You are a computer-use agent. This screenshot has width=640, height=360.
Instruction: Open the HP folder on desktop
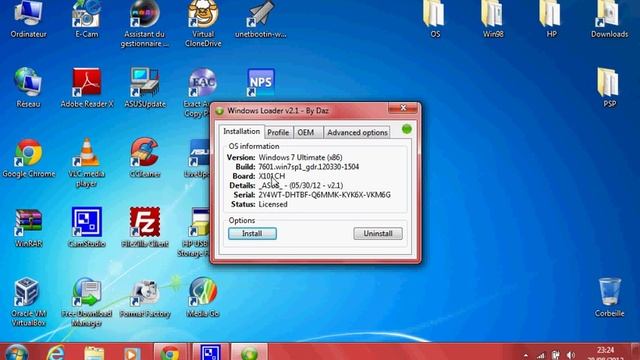[551, 18]
